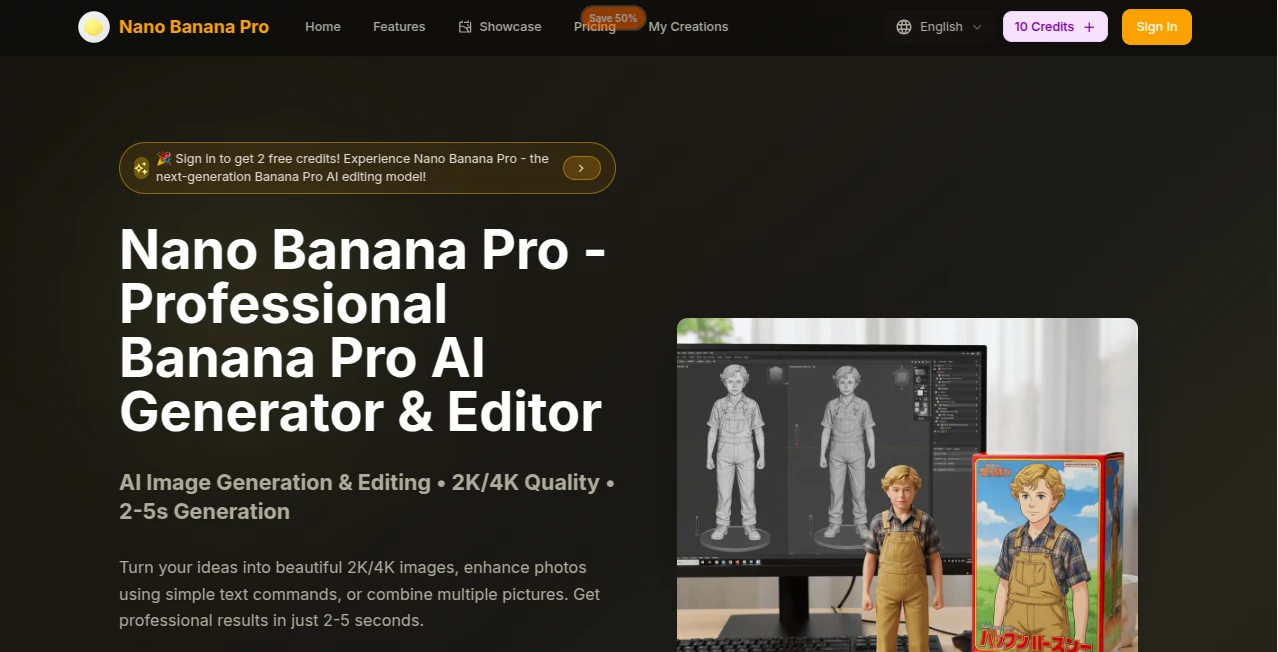Image resolution: width=1278 pixels, height=652 pixels.
Task: Open the promo banner details with the circle arrow
Action: [581, 168]
